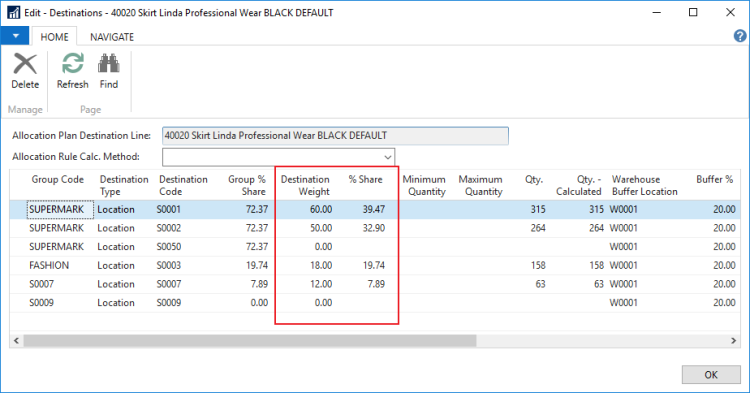Click Destination Weight 50.00
Image resolution: width=750 pixels, height=393 pixels.
321,228
